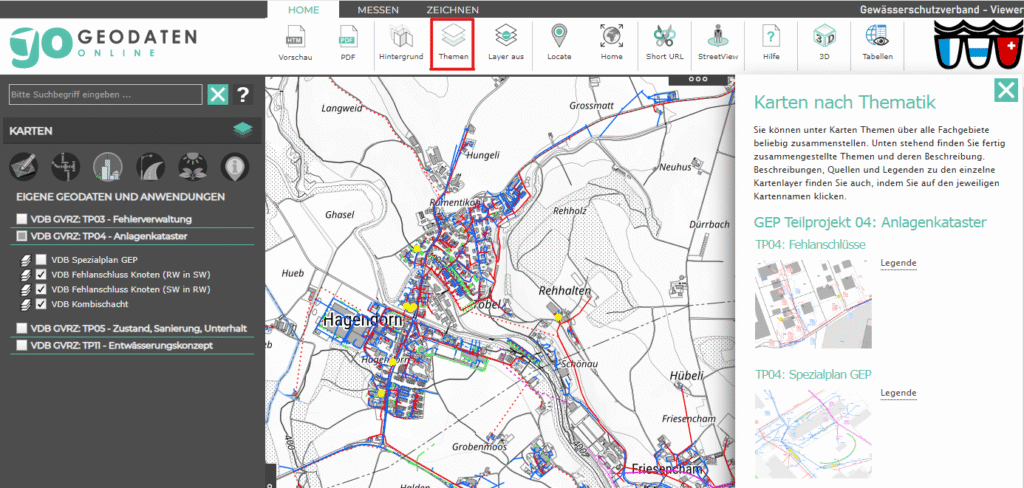Activate the Locate position tool

pos(559,44)
